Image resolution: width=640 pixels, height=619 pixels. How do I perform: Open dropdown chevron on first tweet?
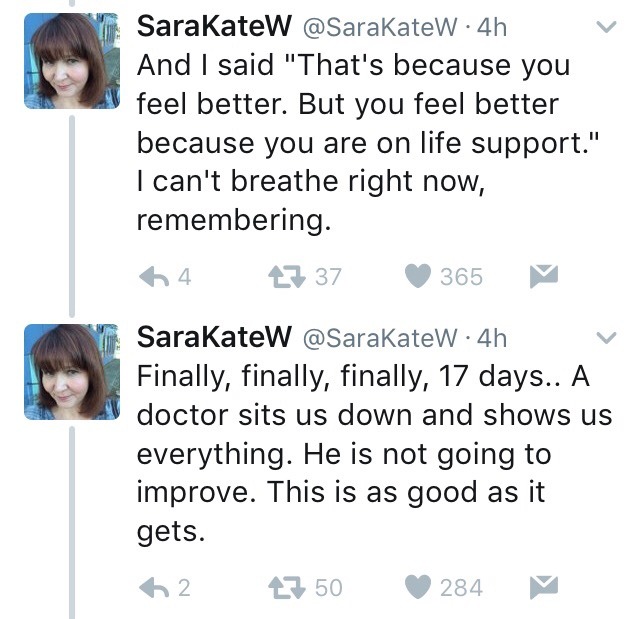[605, 28]
